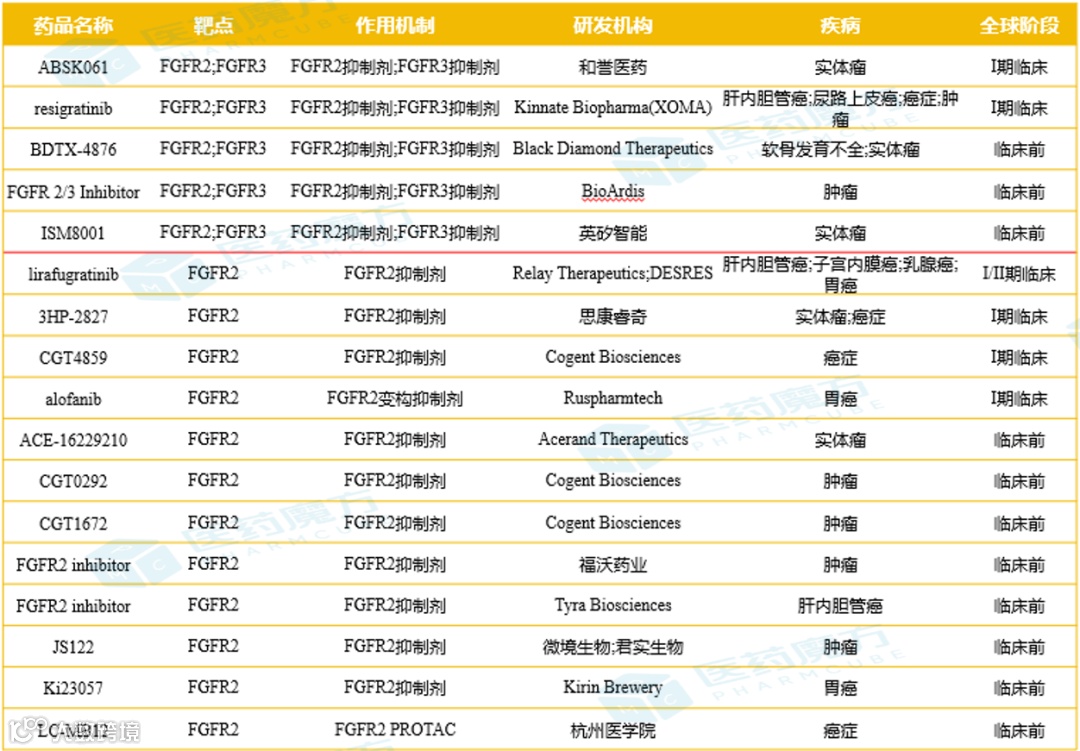Click the 微境生物;君实生物 institution cell
Screen dimensions: 1080x751
coord(612,647)
